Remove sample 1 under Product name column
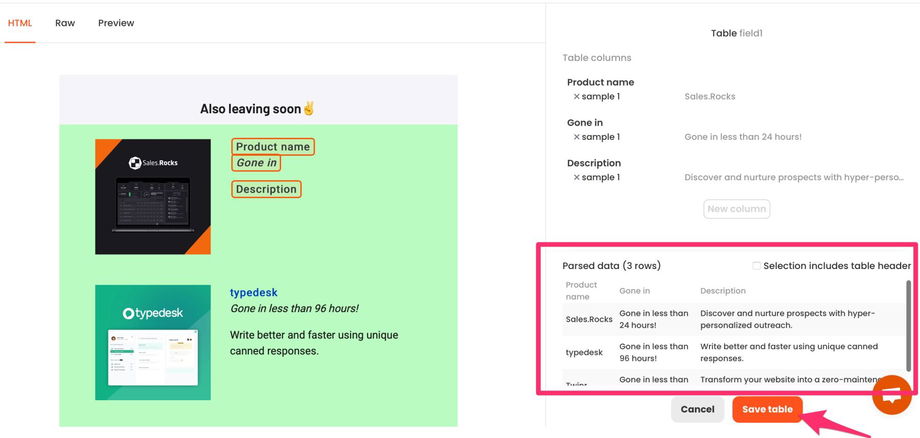This screenshot has height=438, width=920. [x=577, y=97]
